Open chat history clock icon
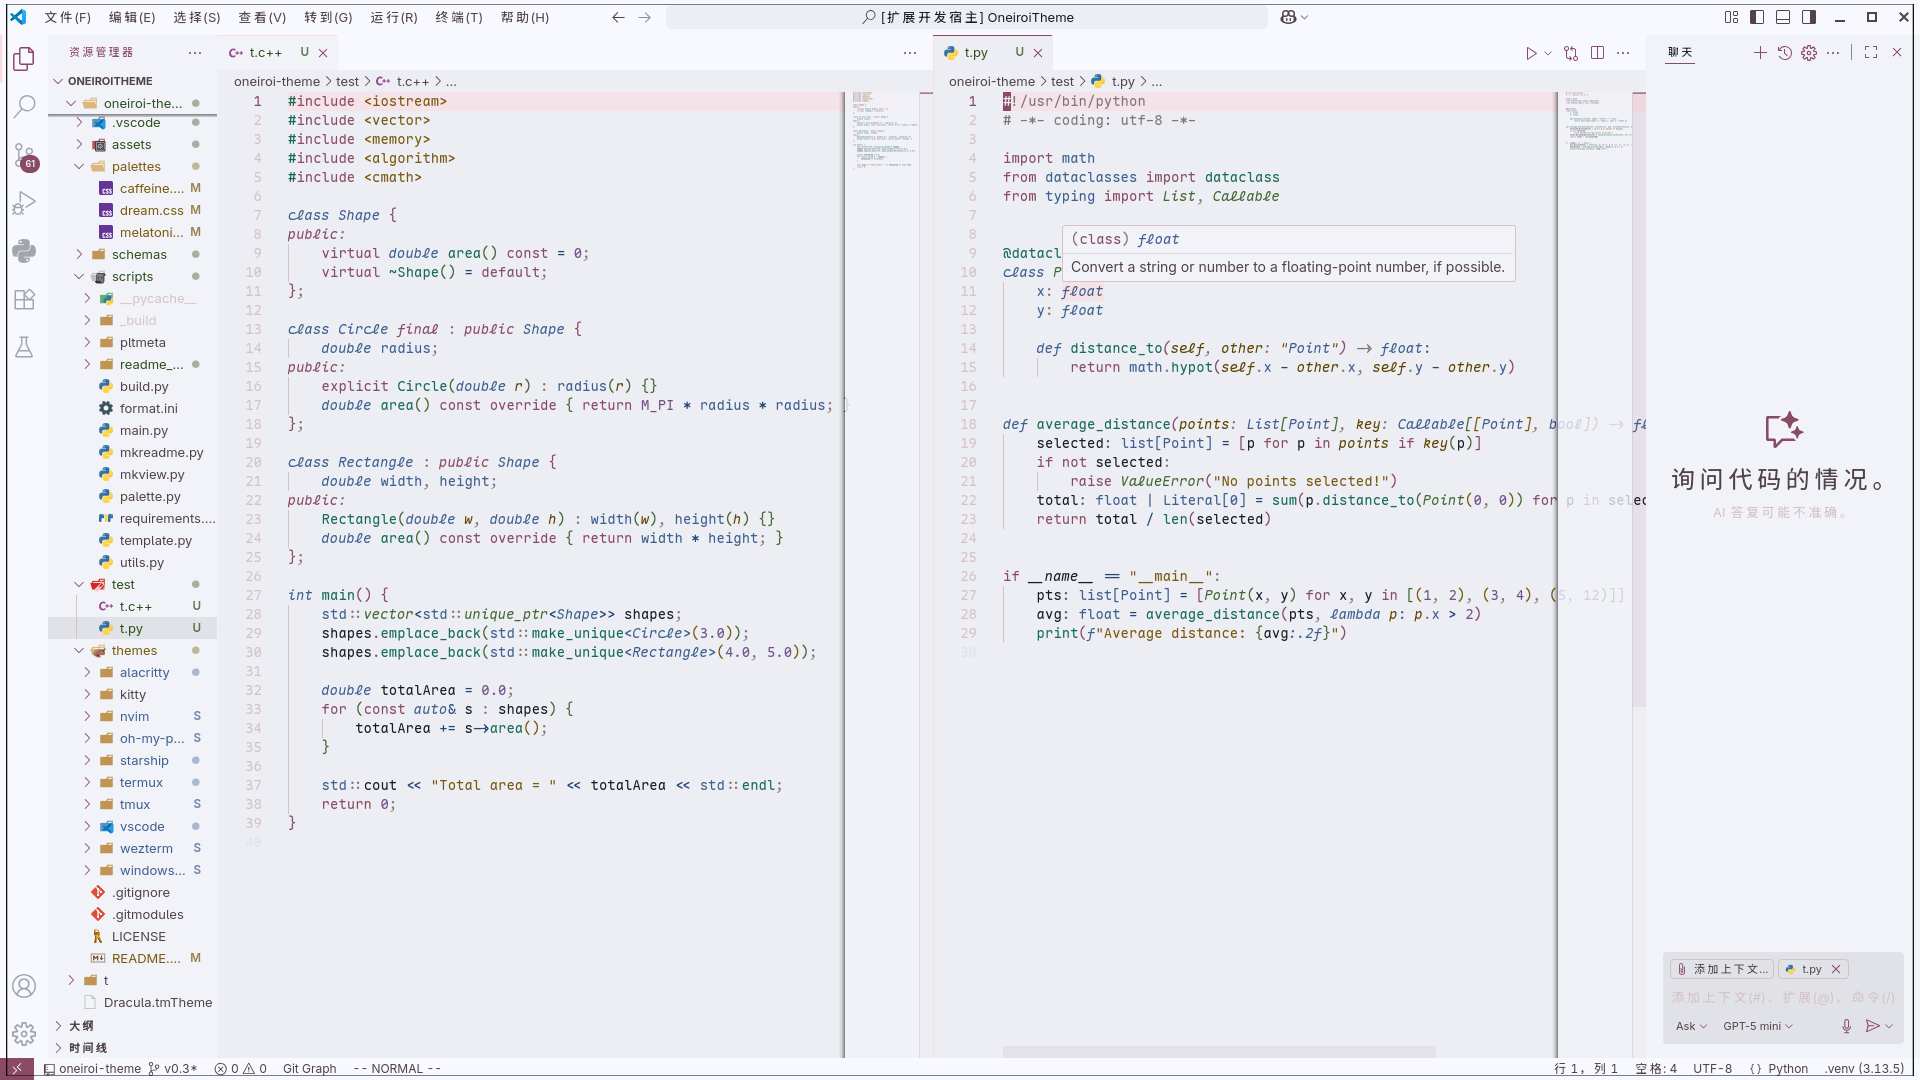The width and height of the screenshot is (1920, 1080). click(1785, 53)
